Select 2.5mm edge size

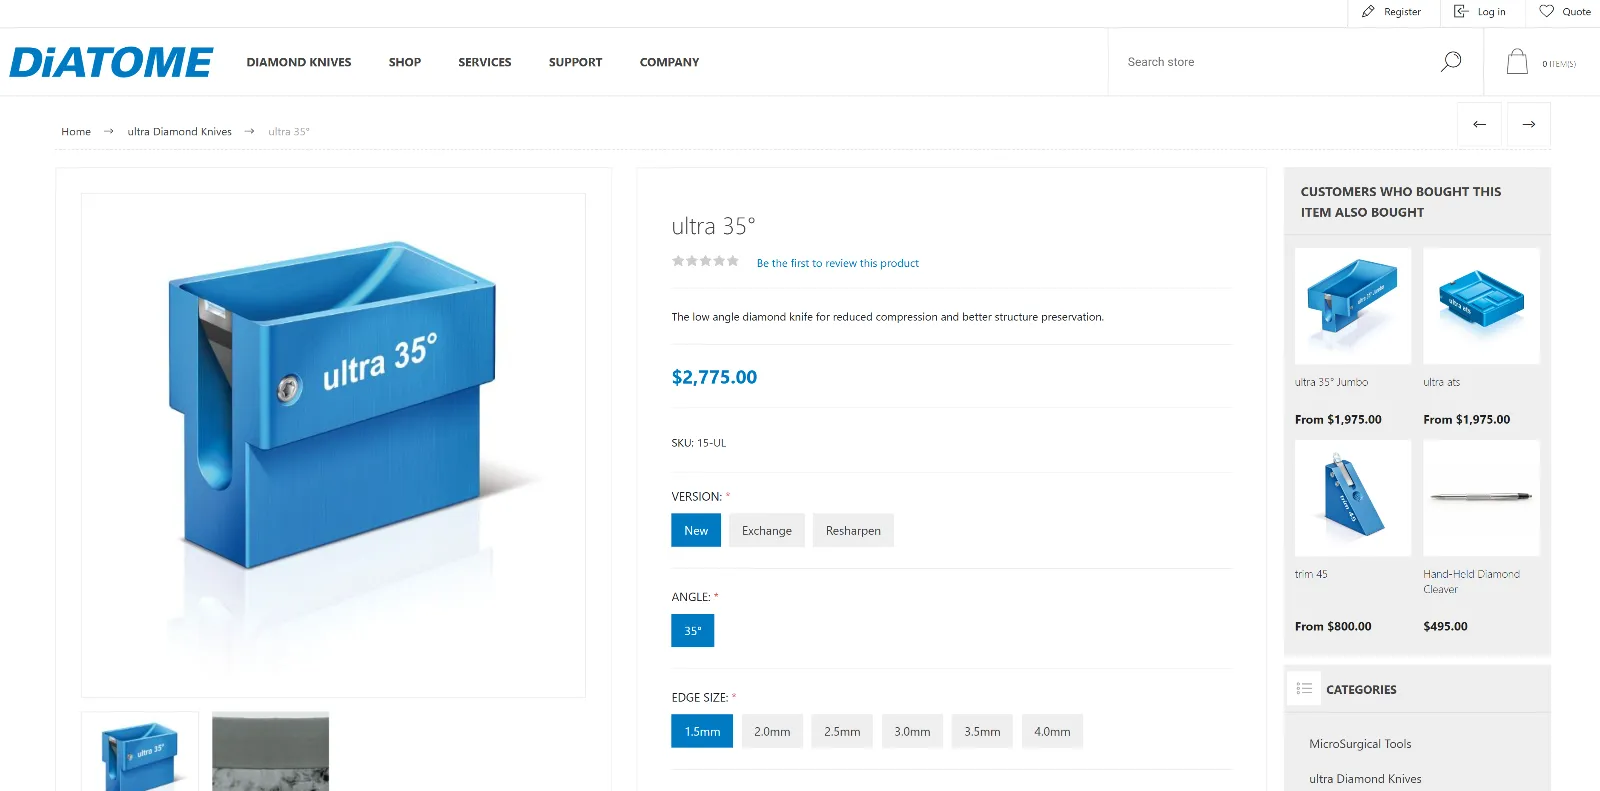coord(842,731)
